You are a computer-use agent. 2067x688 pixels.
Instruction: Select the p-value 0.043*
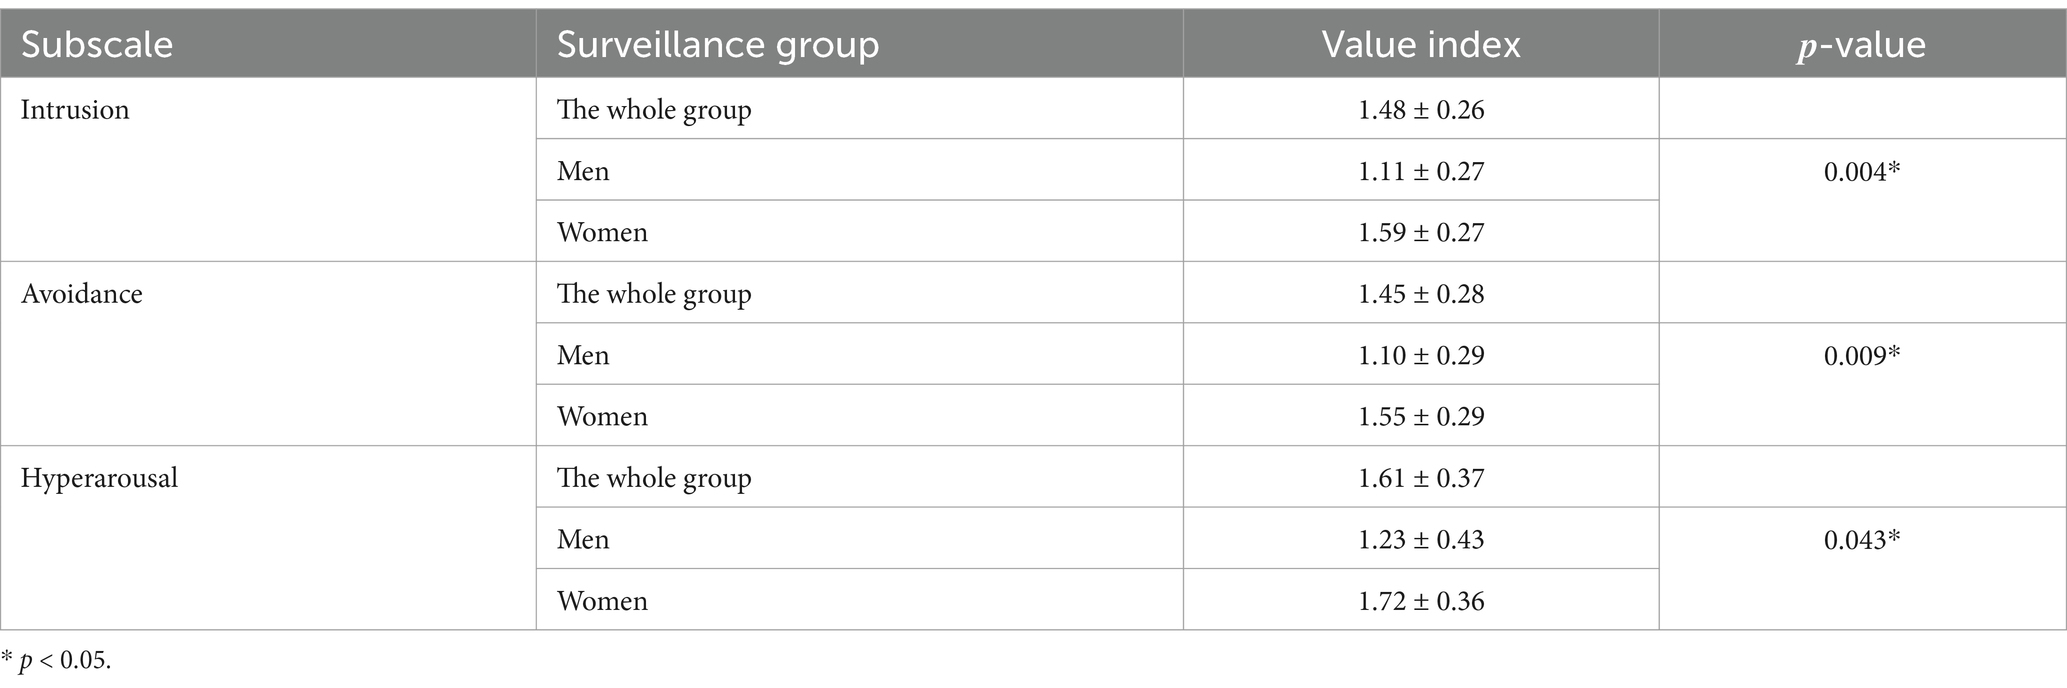point(1862,539)
